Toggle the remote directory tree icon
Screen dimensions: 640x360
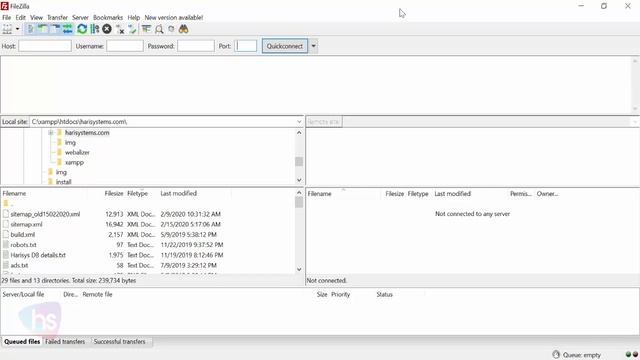coord(55,29)
